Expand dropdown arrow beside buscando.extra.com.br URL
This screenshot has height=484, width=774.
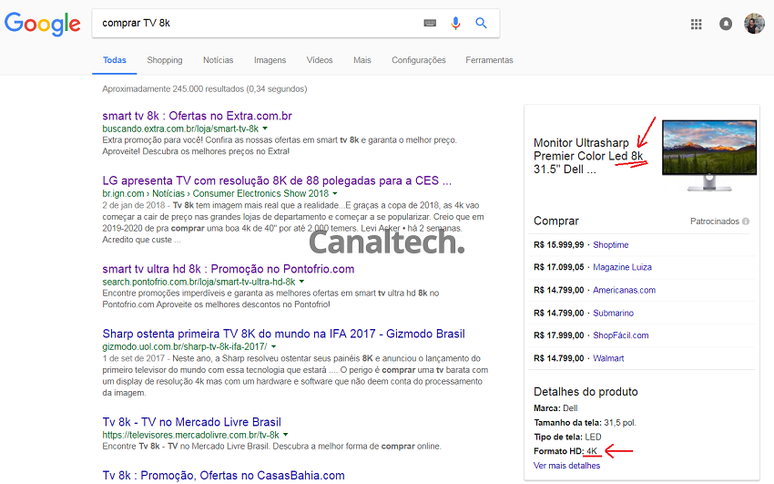pos(265,128)
